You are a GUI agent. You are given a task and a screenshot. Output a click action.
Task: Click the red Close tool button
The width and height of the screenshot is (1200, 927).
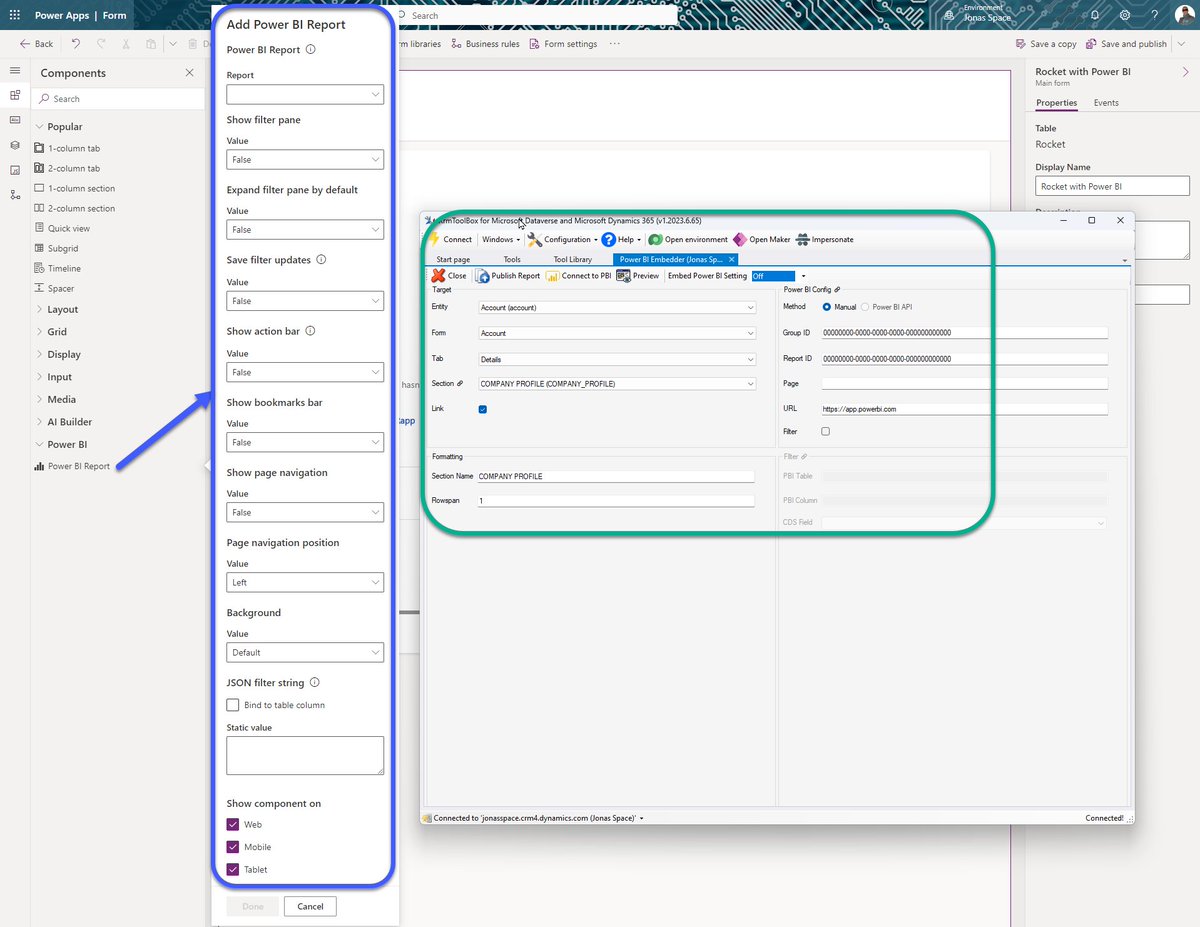(x=449, y=276)
